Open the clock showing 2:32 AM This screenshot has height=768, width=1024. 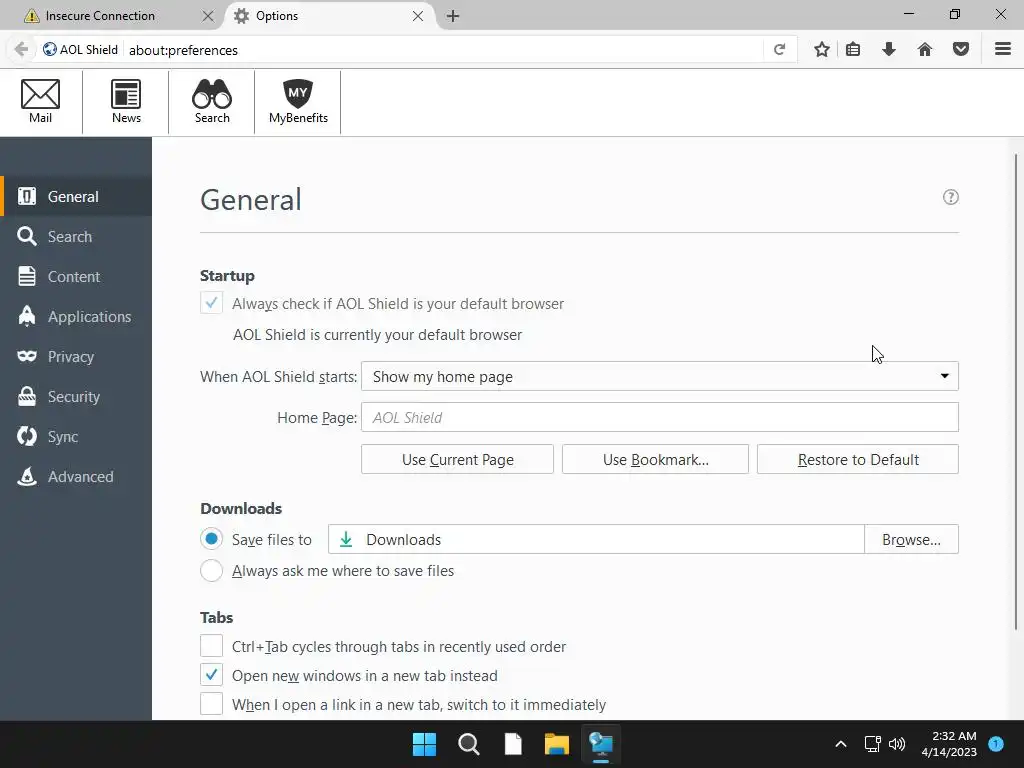[949, 744]
